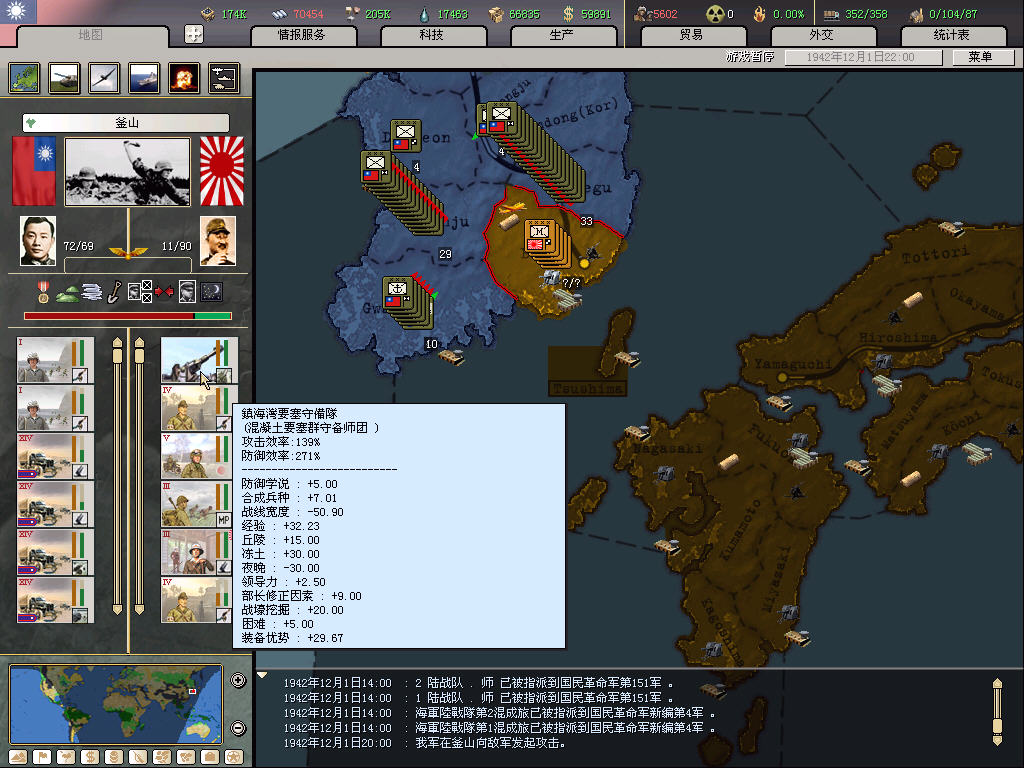This screenshot has width=1024, height=768.
Task: Click the shovel entrenchment icon
Action: coord(115,292)
